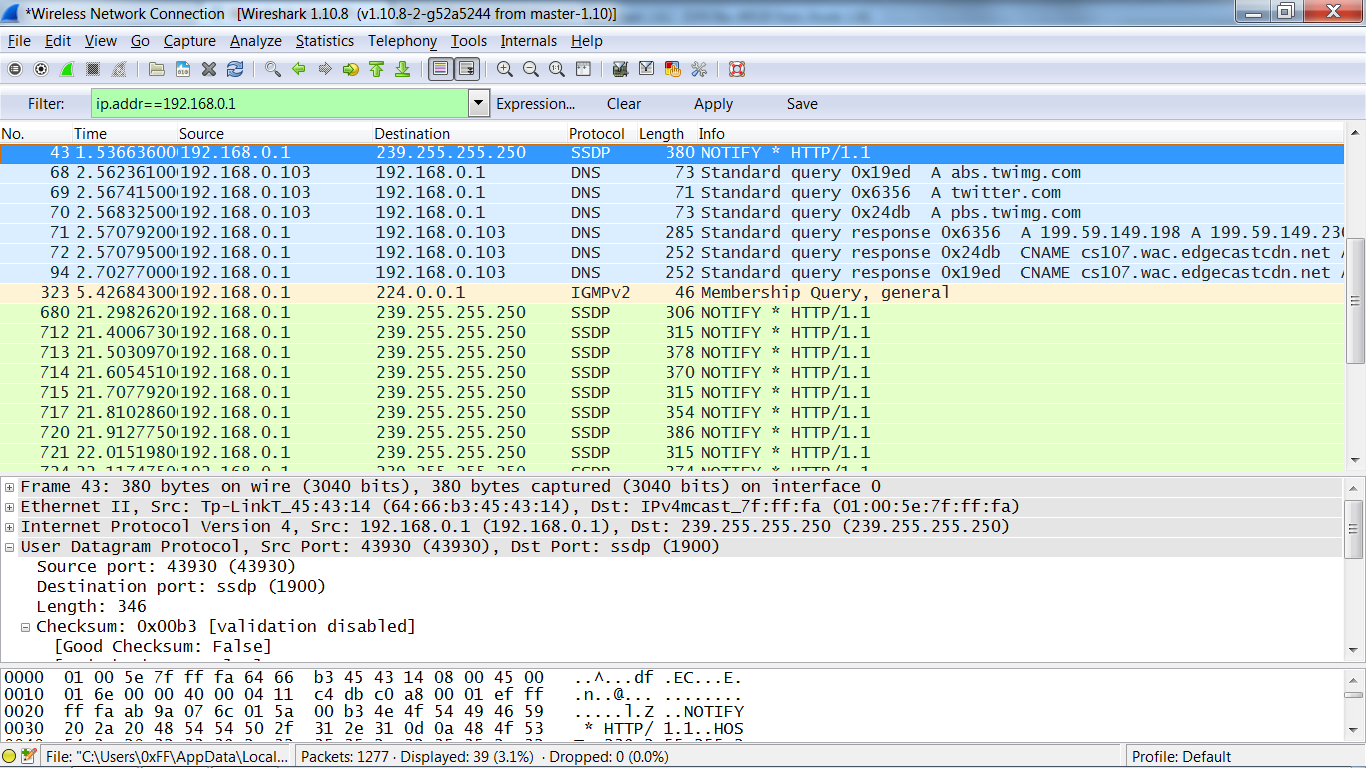
Task: Select packet 69 twitter.com DNS query
Action: [x=672, y=193]
